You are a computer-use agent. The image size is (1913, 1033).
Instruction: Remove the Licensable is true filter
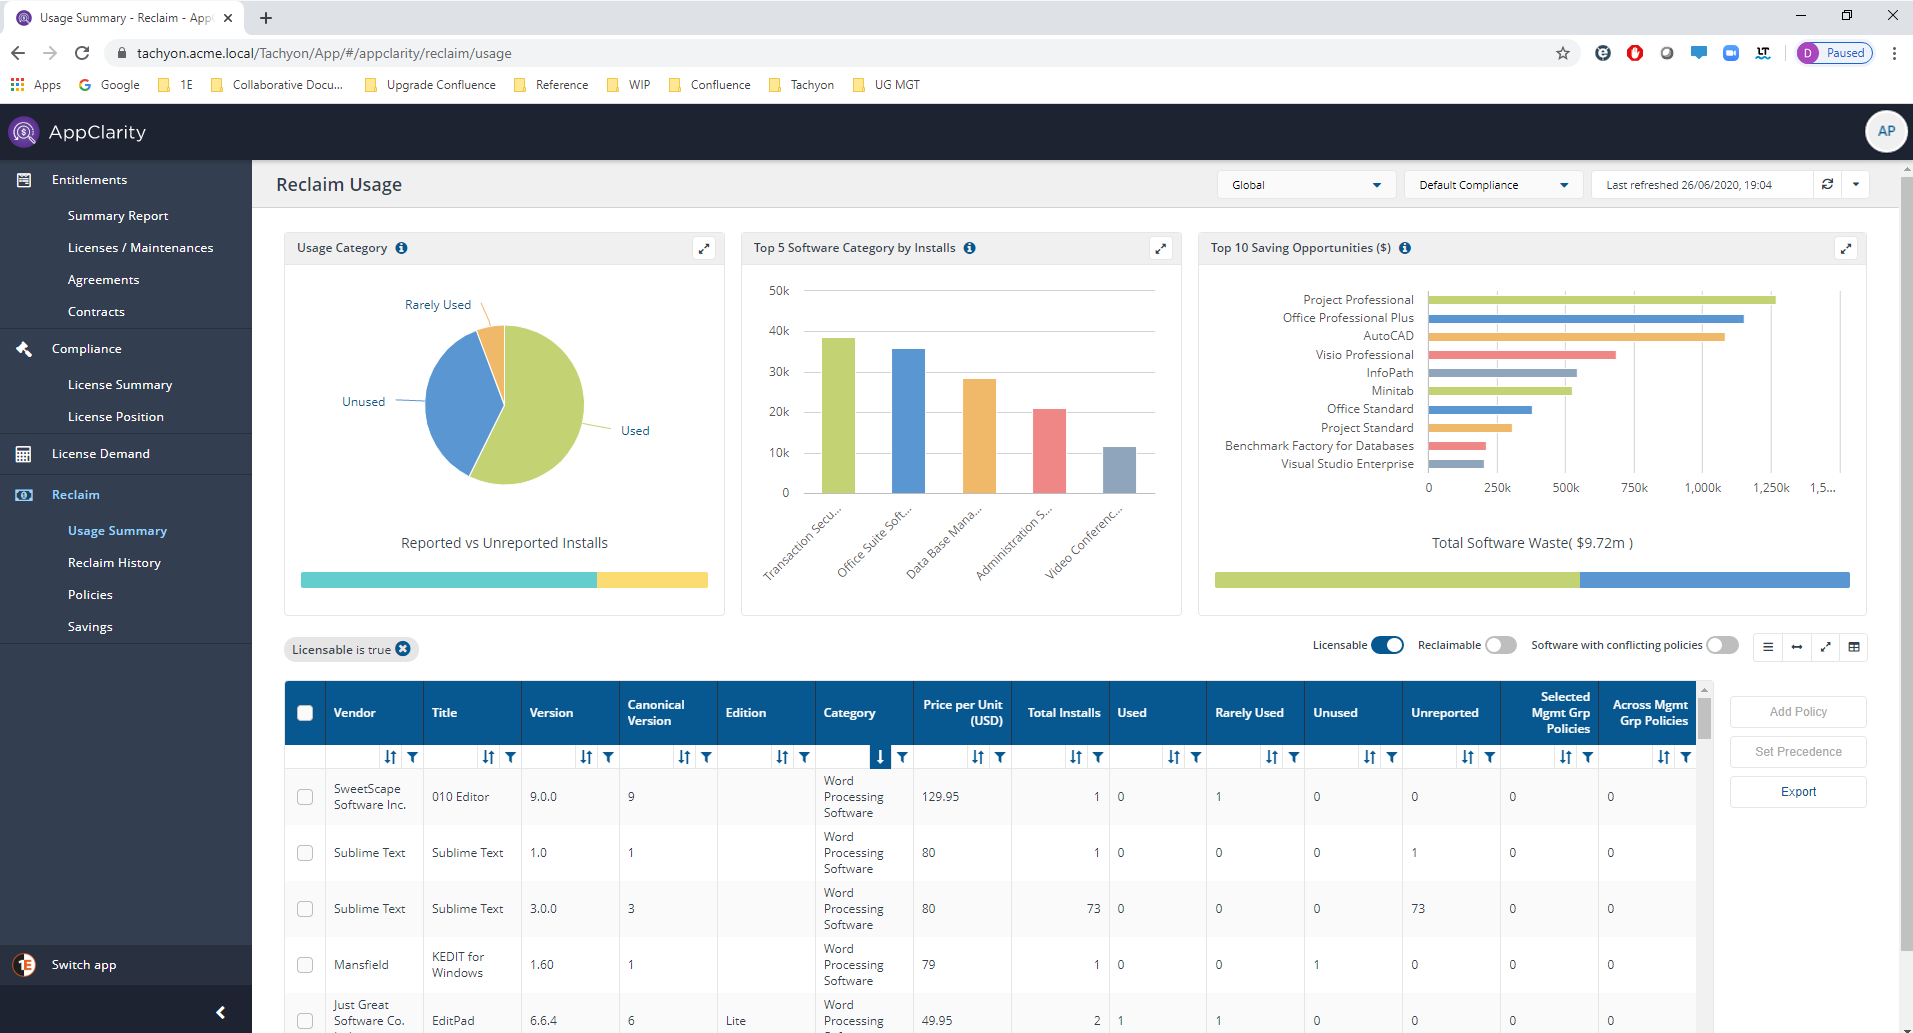[403, 649]
